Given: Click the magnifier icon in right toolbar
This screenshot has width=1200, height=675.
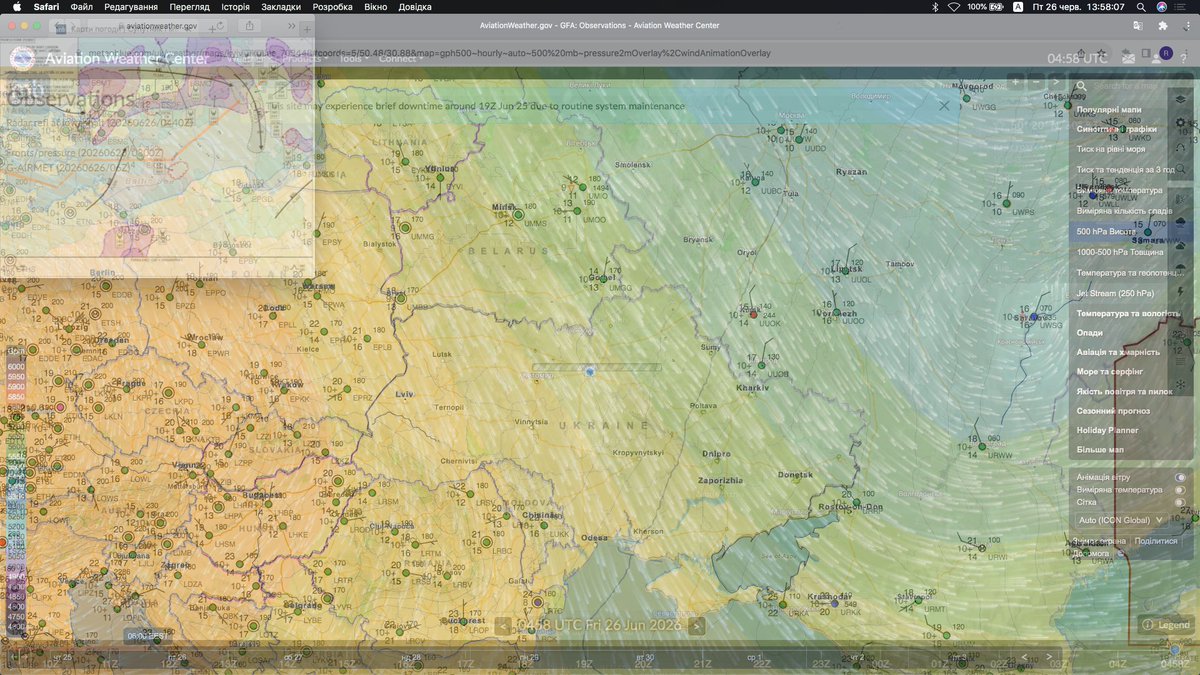Looking at the screenshot, I should [1181, 169].
